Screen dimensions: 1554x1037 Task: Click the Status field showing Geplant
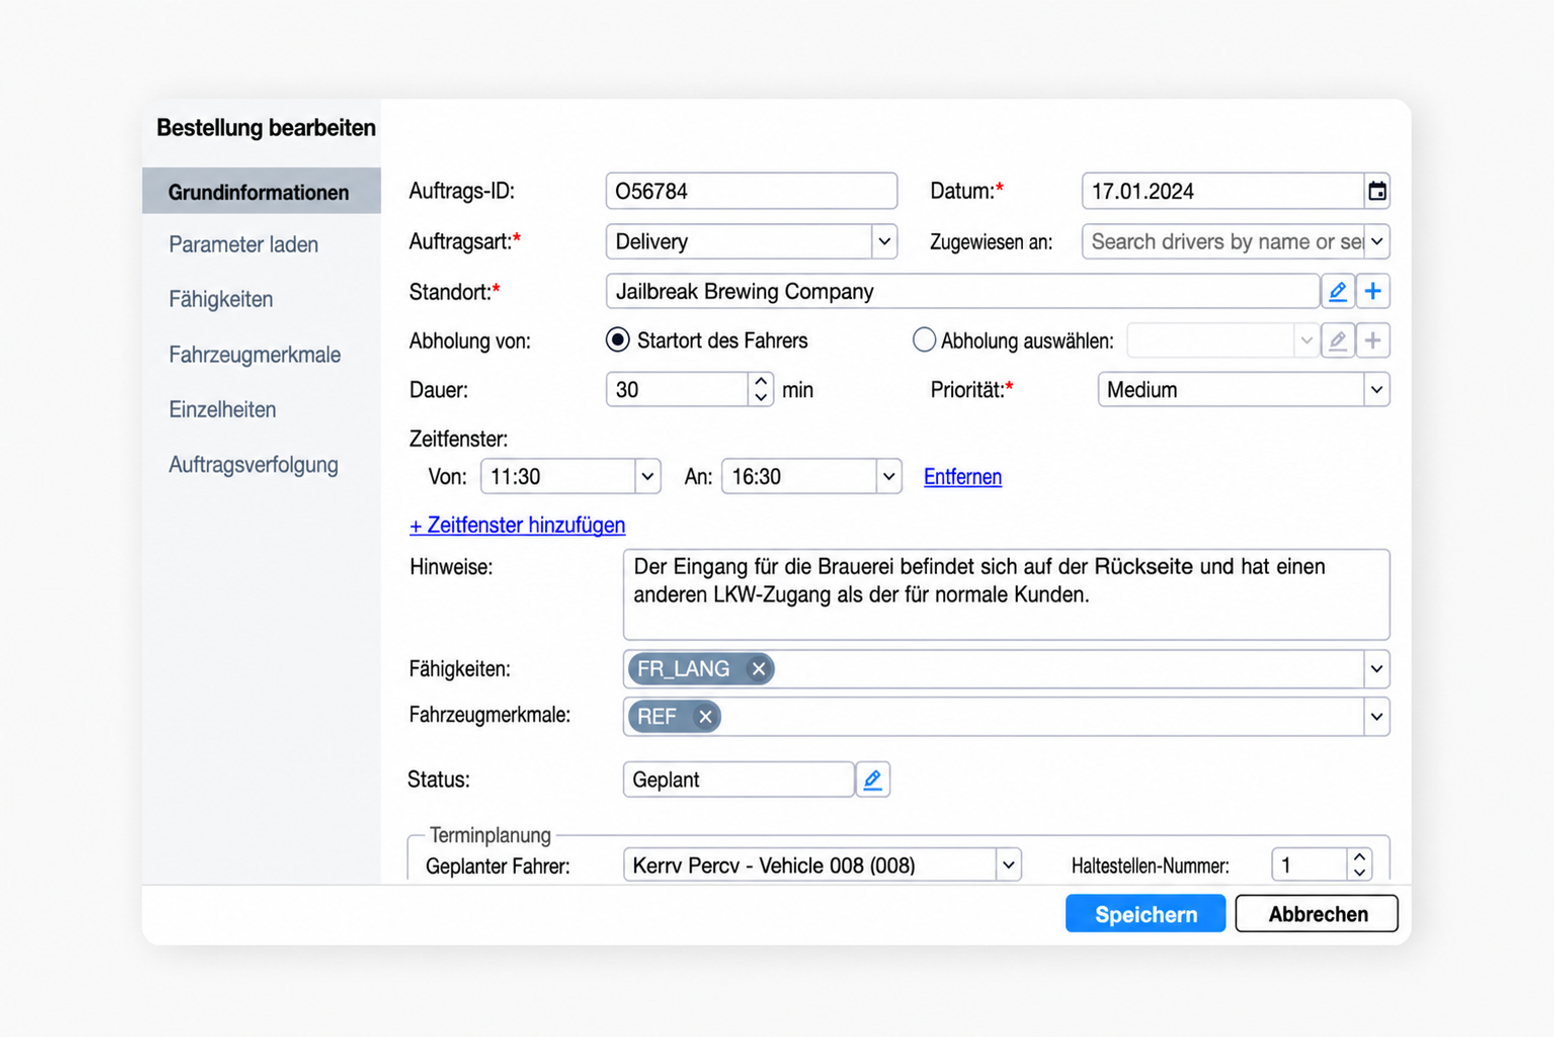[738, 779]
